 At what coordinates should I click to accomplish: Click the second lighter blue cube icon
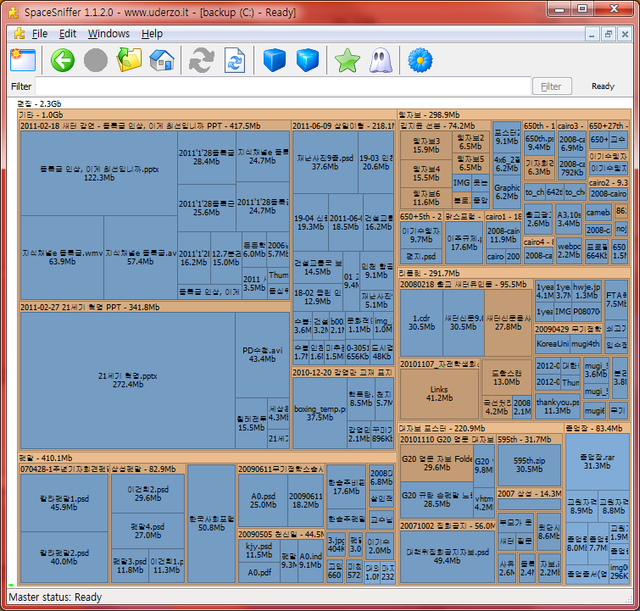(x=307, y=60)
